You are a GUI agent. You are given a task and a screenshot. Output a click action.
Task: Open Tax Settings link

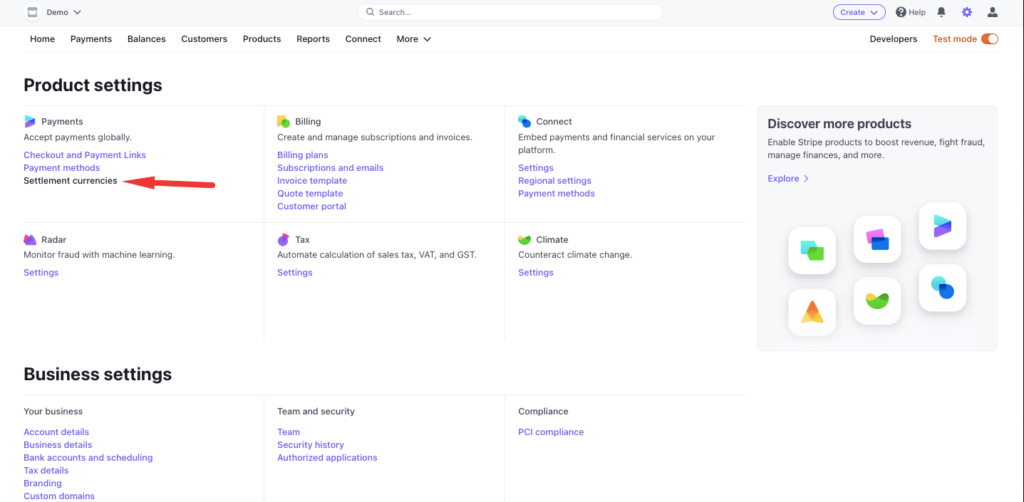pyautogui.click(x=295, y=272)
